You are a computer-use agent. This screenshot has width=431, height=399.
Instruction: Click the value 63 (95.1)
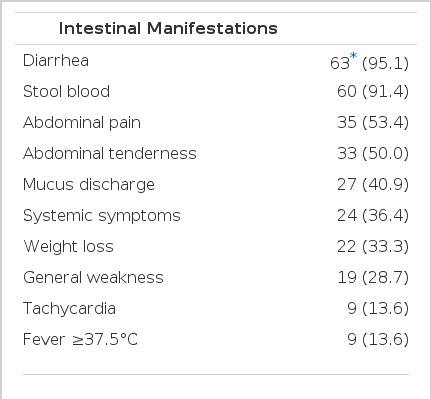tap(369, 63)
